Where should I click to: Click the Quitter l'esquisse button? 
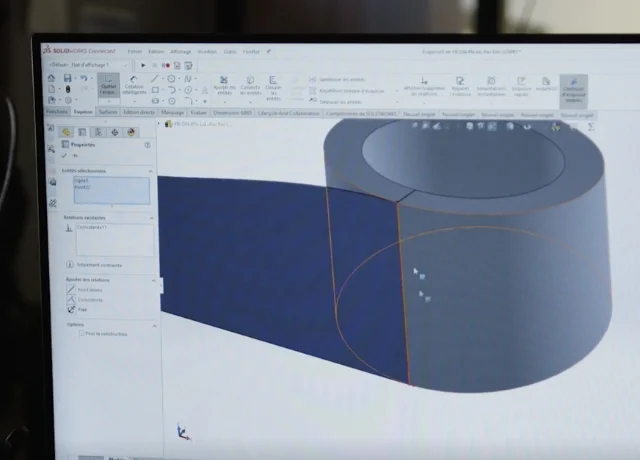[108, 88]
